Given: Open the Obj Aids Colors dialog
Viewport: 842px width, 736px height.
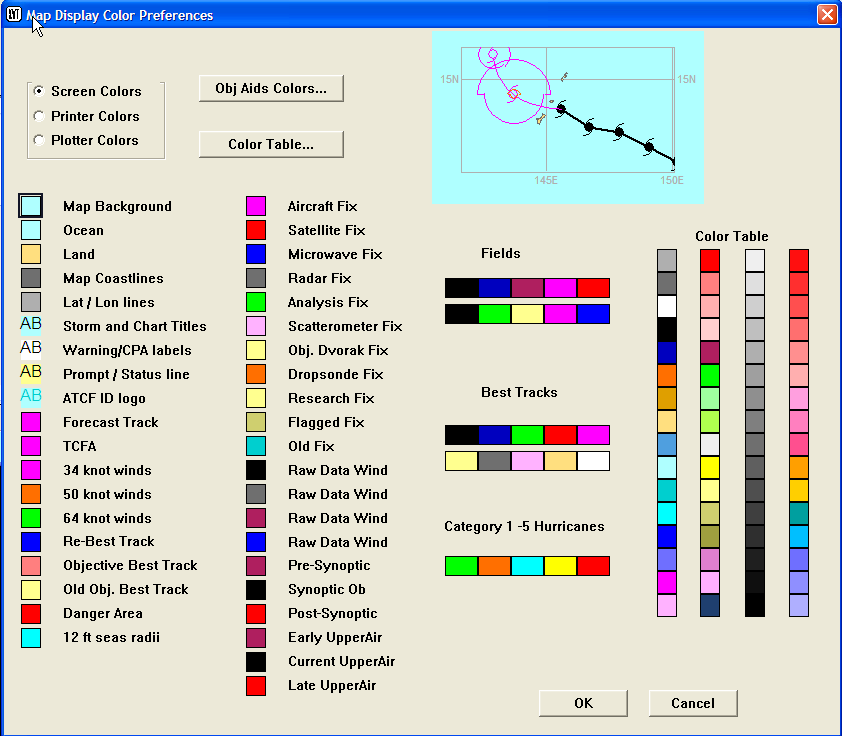Looking at the screenshot, I should [270, 88].
